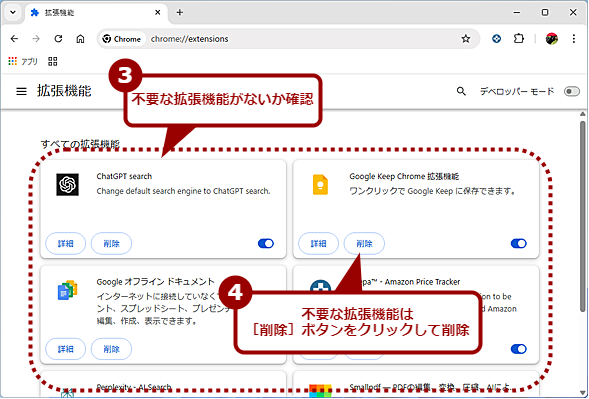
Task: Click the ChatGPT search extension icon
Action: tap(68, 184)
